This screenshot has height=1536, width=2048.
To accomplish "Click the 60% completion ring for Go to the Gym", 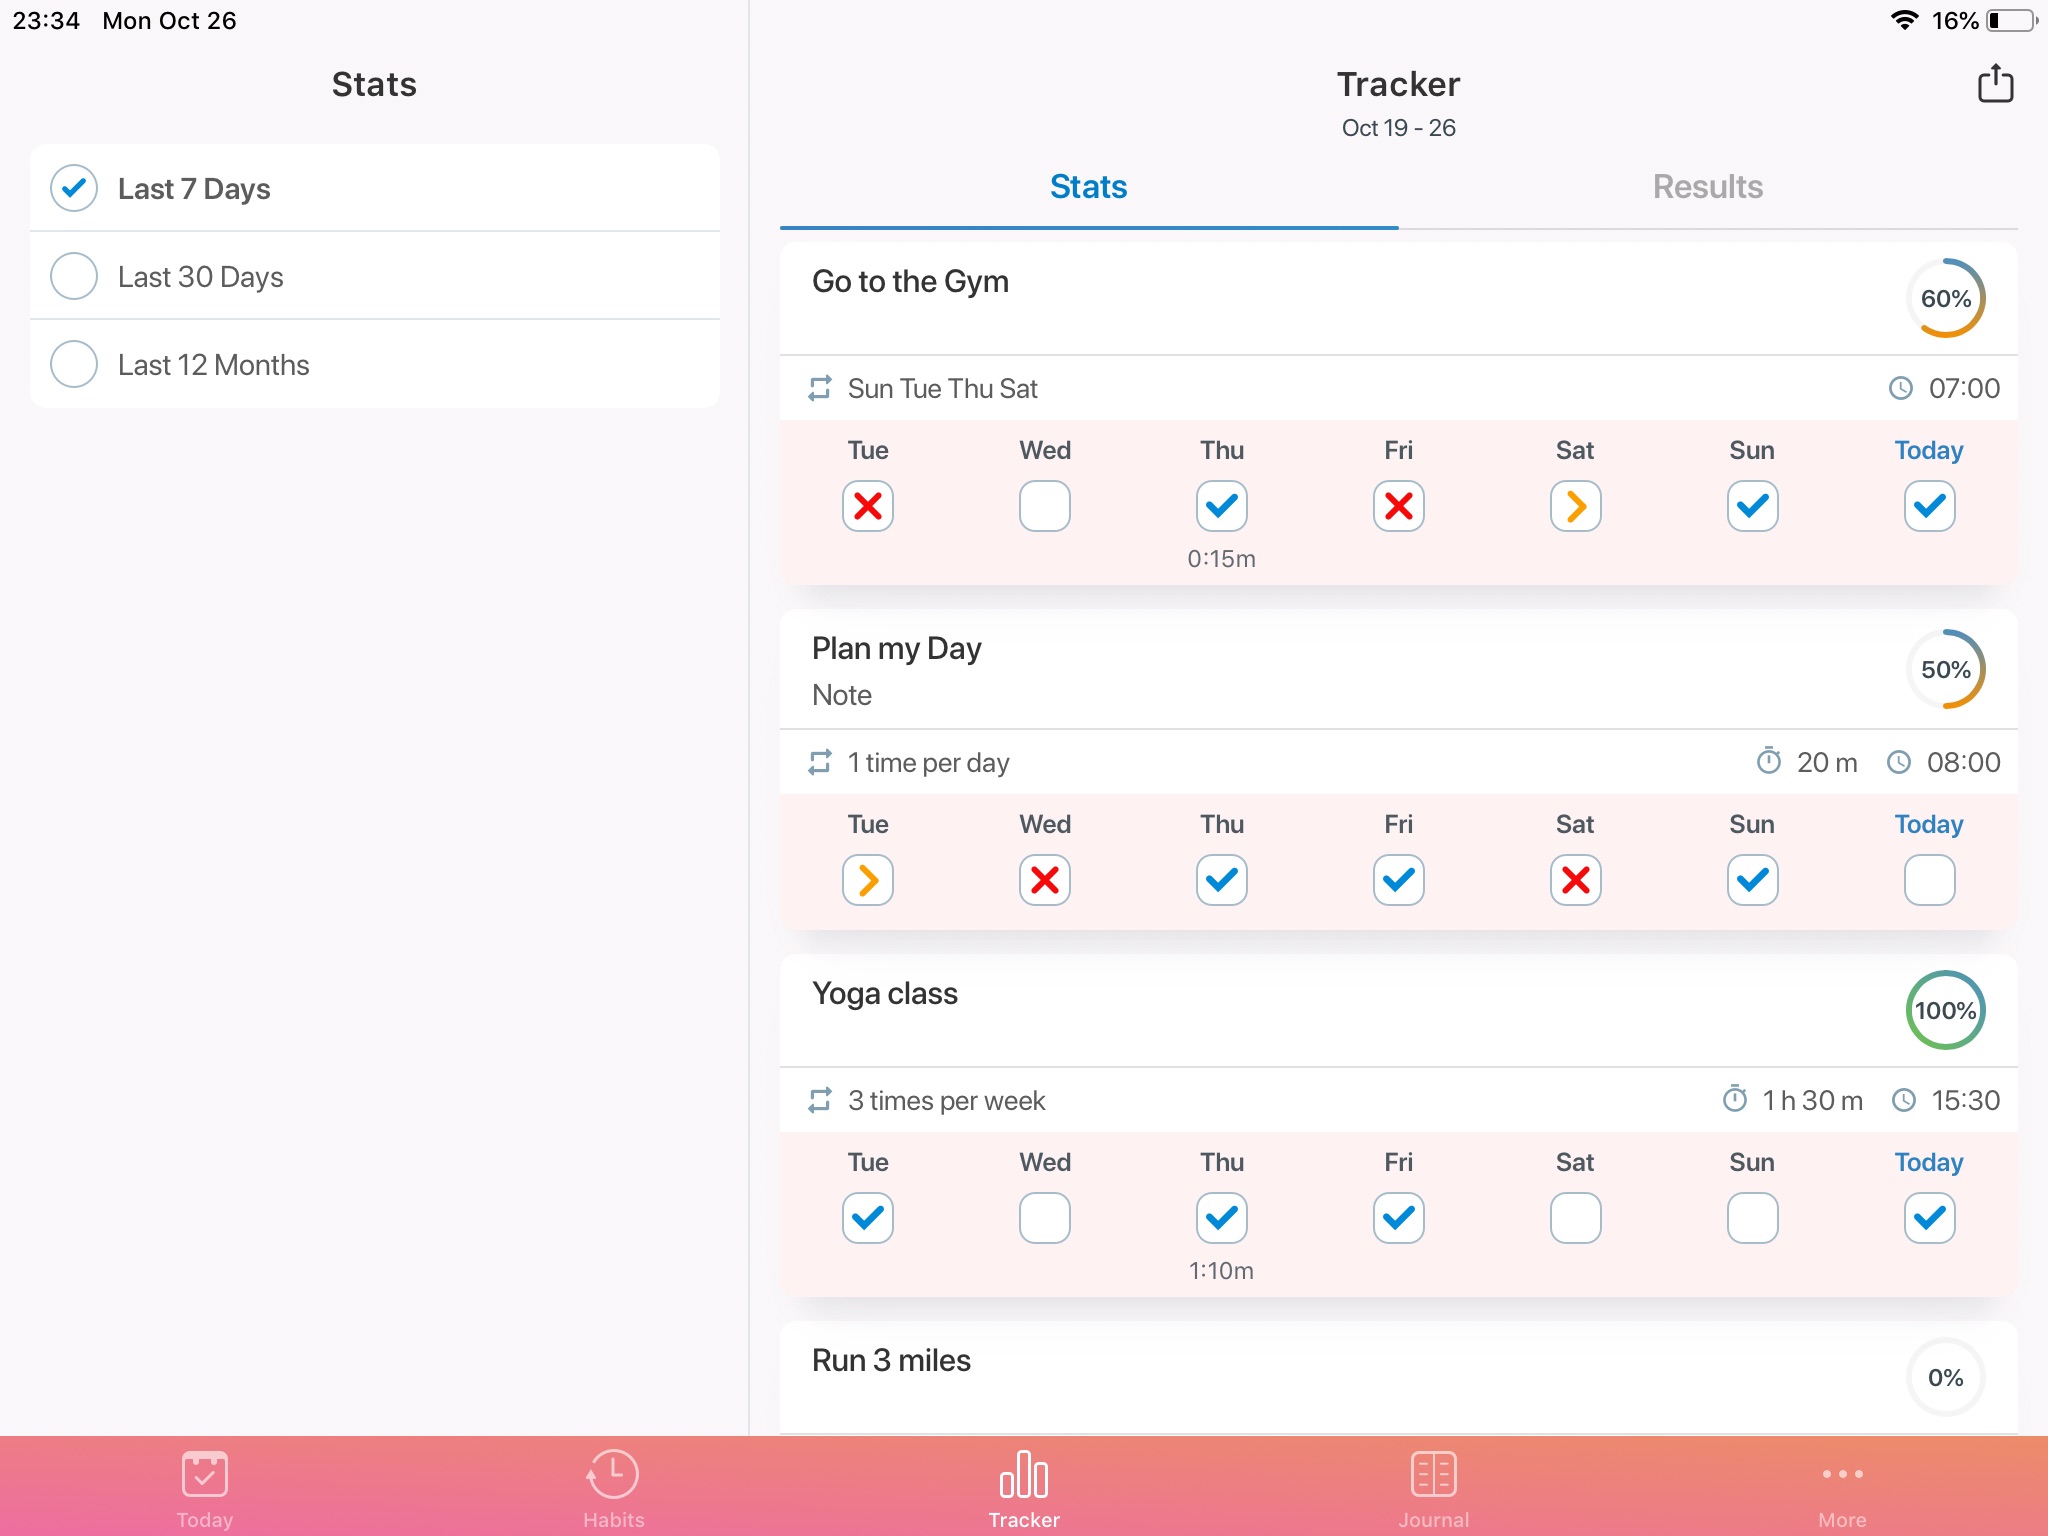I will click(1945, 297).
